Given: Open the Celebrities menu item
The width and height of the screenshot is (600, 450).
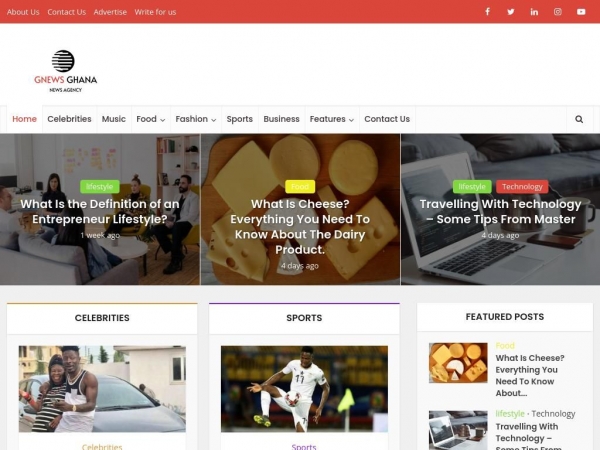Looking at the screenshot, I should [69, 119].
